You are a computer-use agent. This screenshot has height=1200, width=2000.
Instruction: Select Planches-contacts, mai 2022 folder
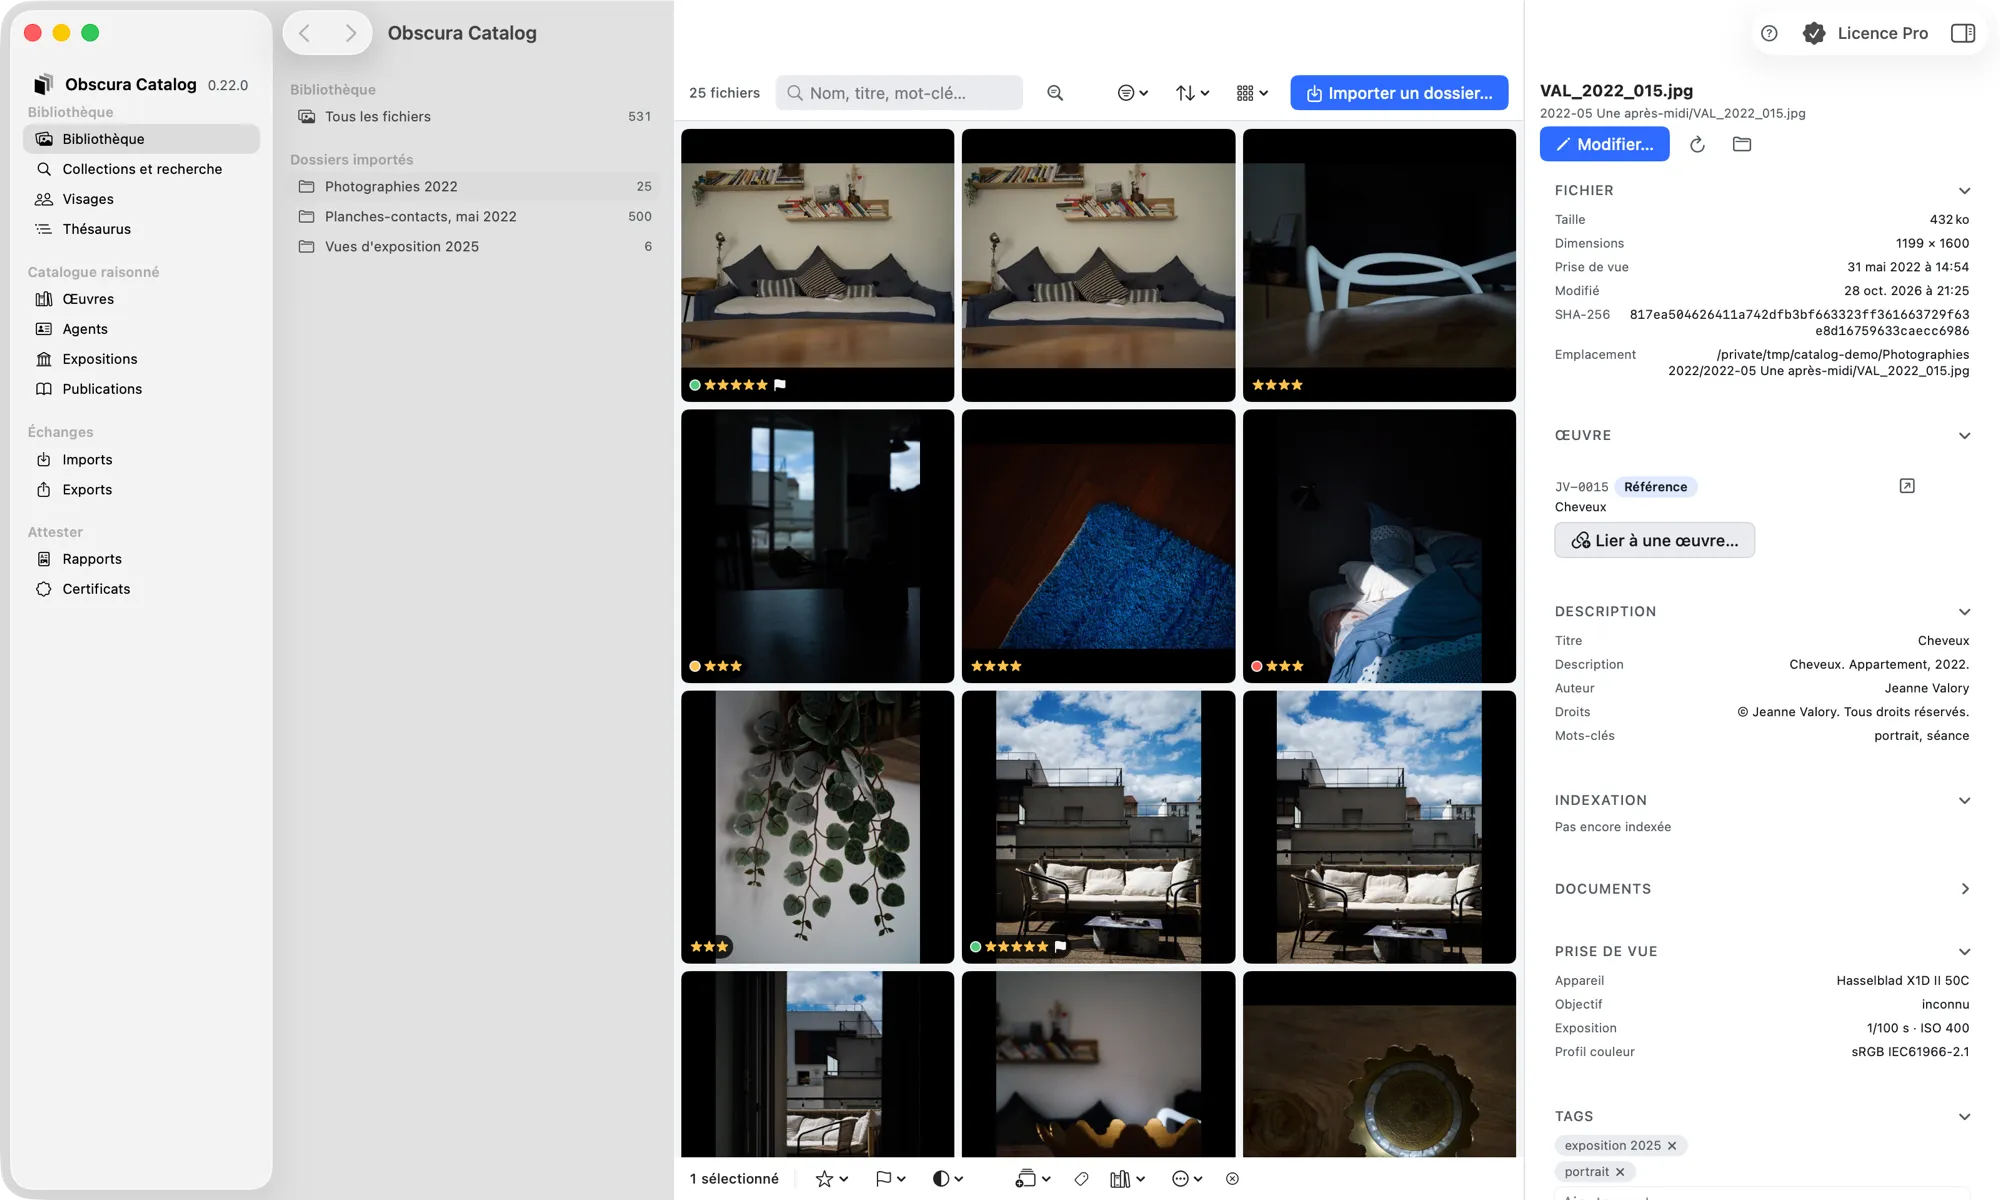pyautogui.click(x=475, y=217)
